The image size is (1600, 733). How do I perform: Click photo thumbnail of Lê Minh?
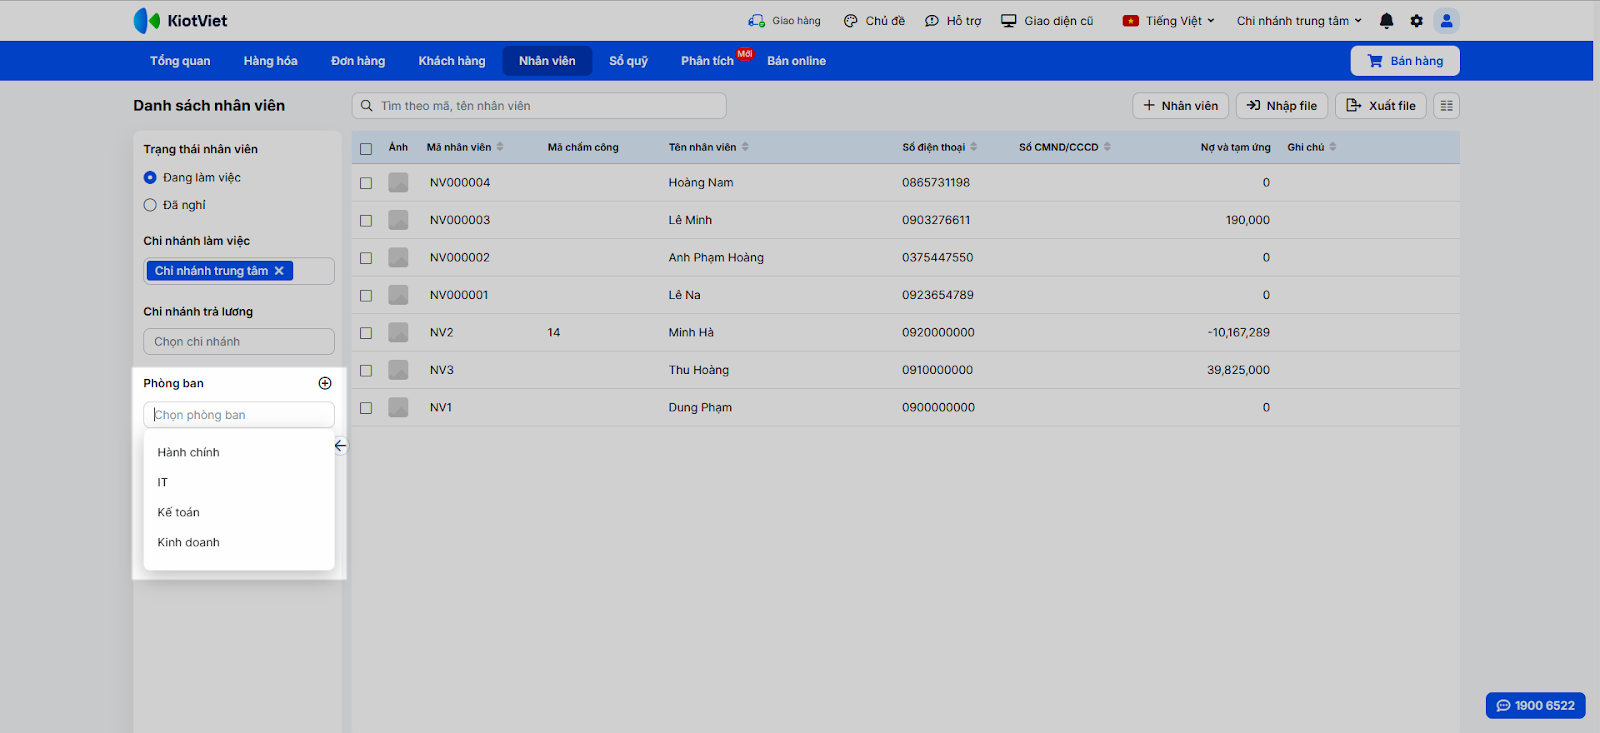[x=398, y=220]
